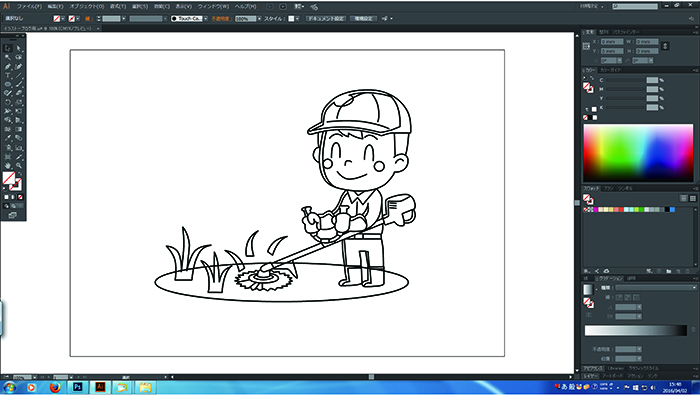Switch to カラーガイド tab
The height and width of the screenshot is (395, 700).
click(611, 70)
